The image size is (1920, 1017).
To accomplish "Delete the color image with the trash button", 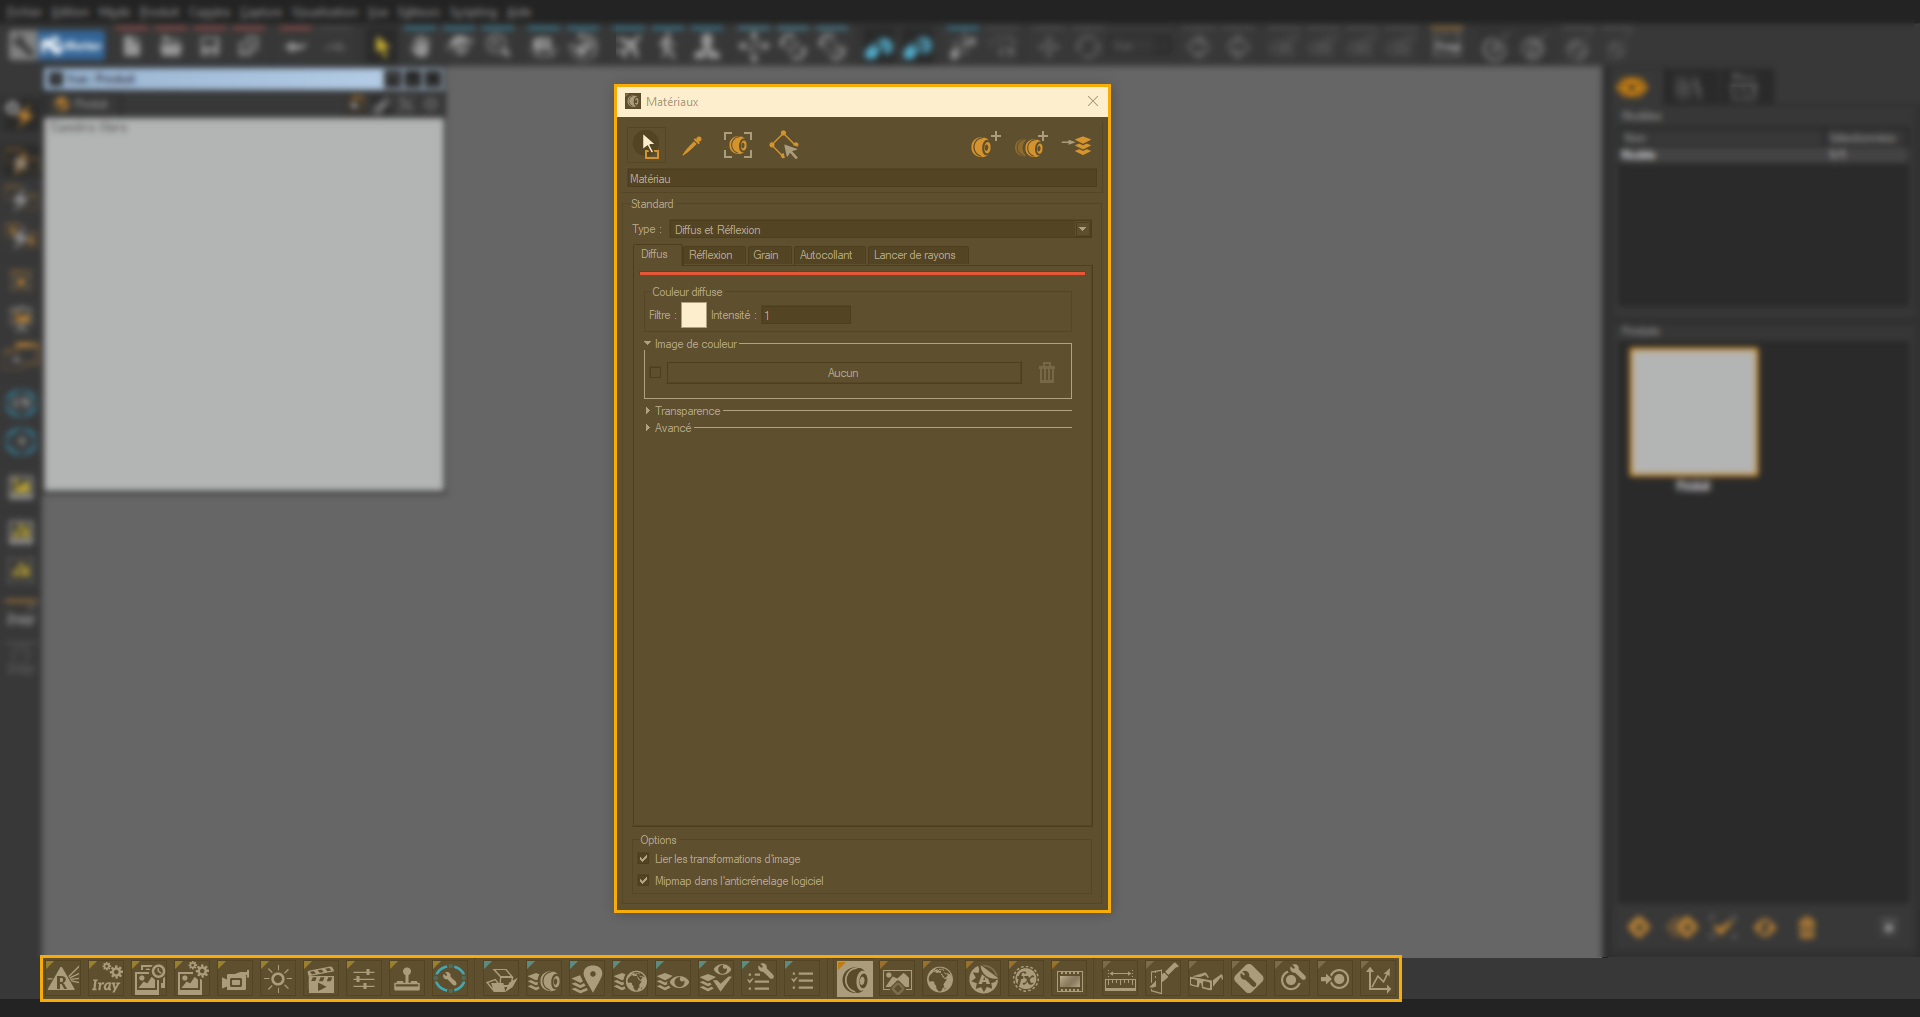I will pyautogui.click(x=1046, y=372).
